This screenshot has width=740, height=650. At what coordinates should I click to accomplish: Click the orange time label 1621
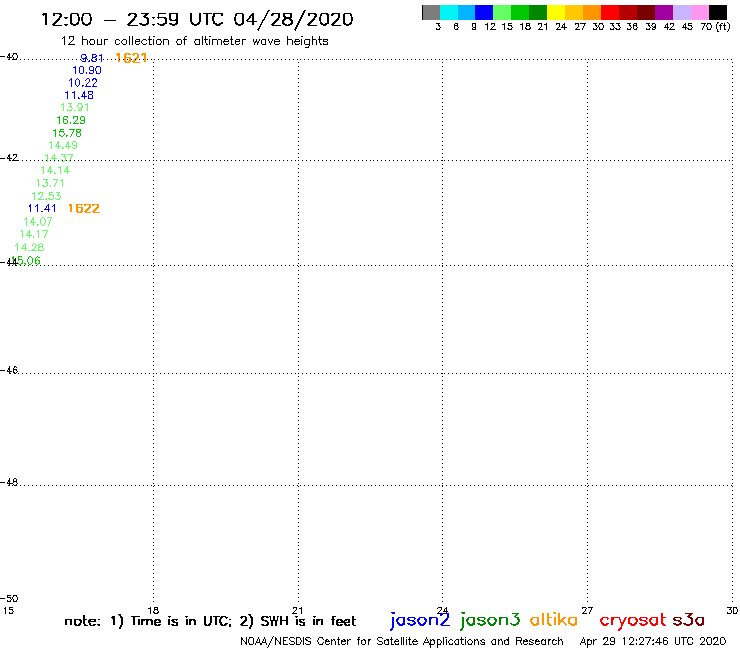[x=131, y=58]
